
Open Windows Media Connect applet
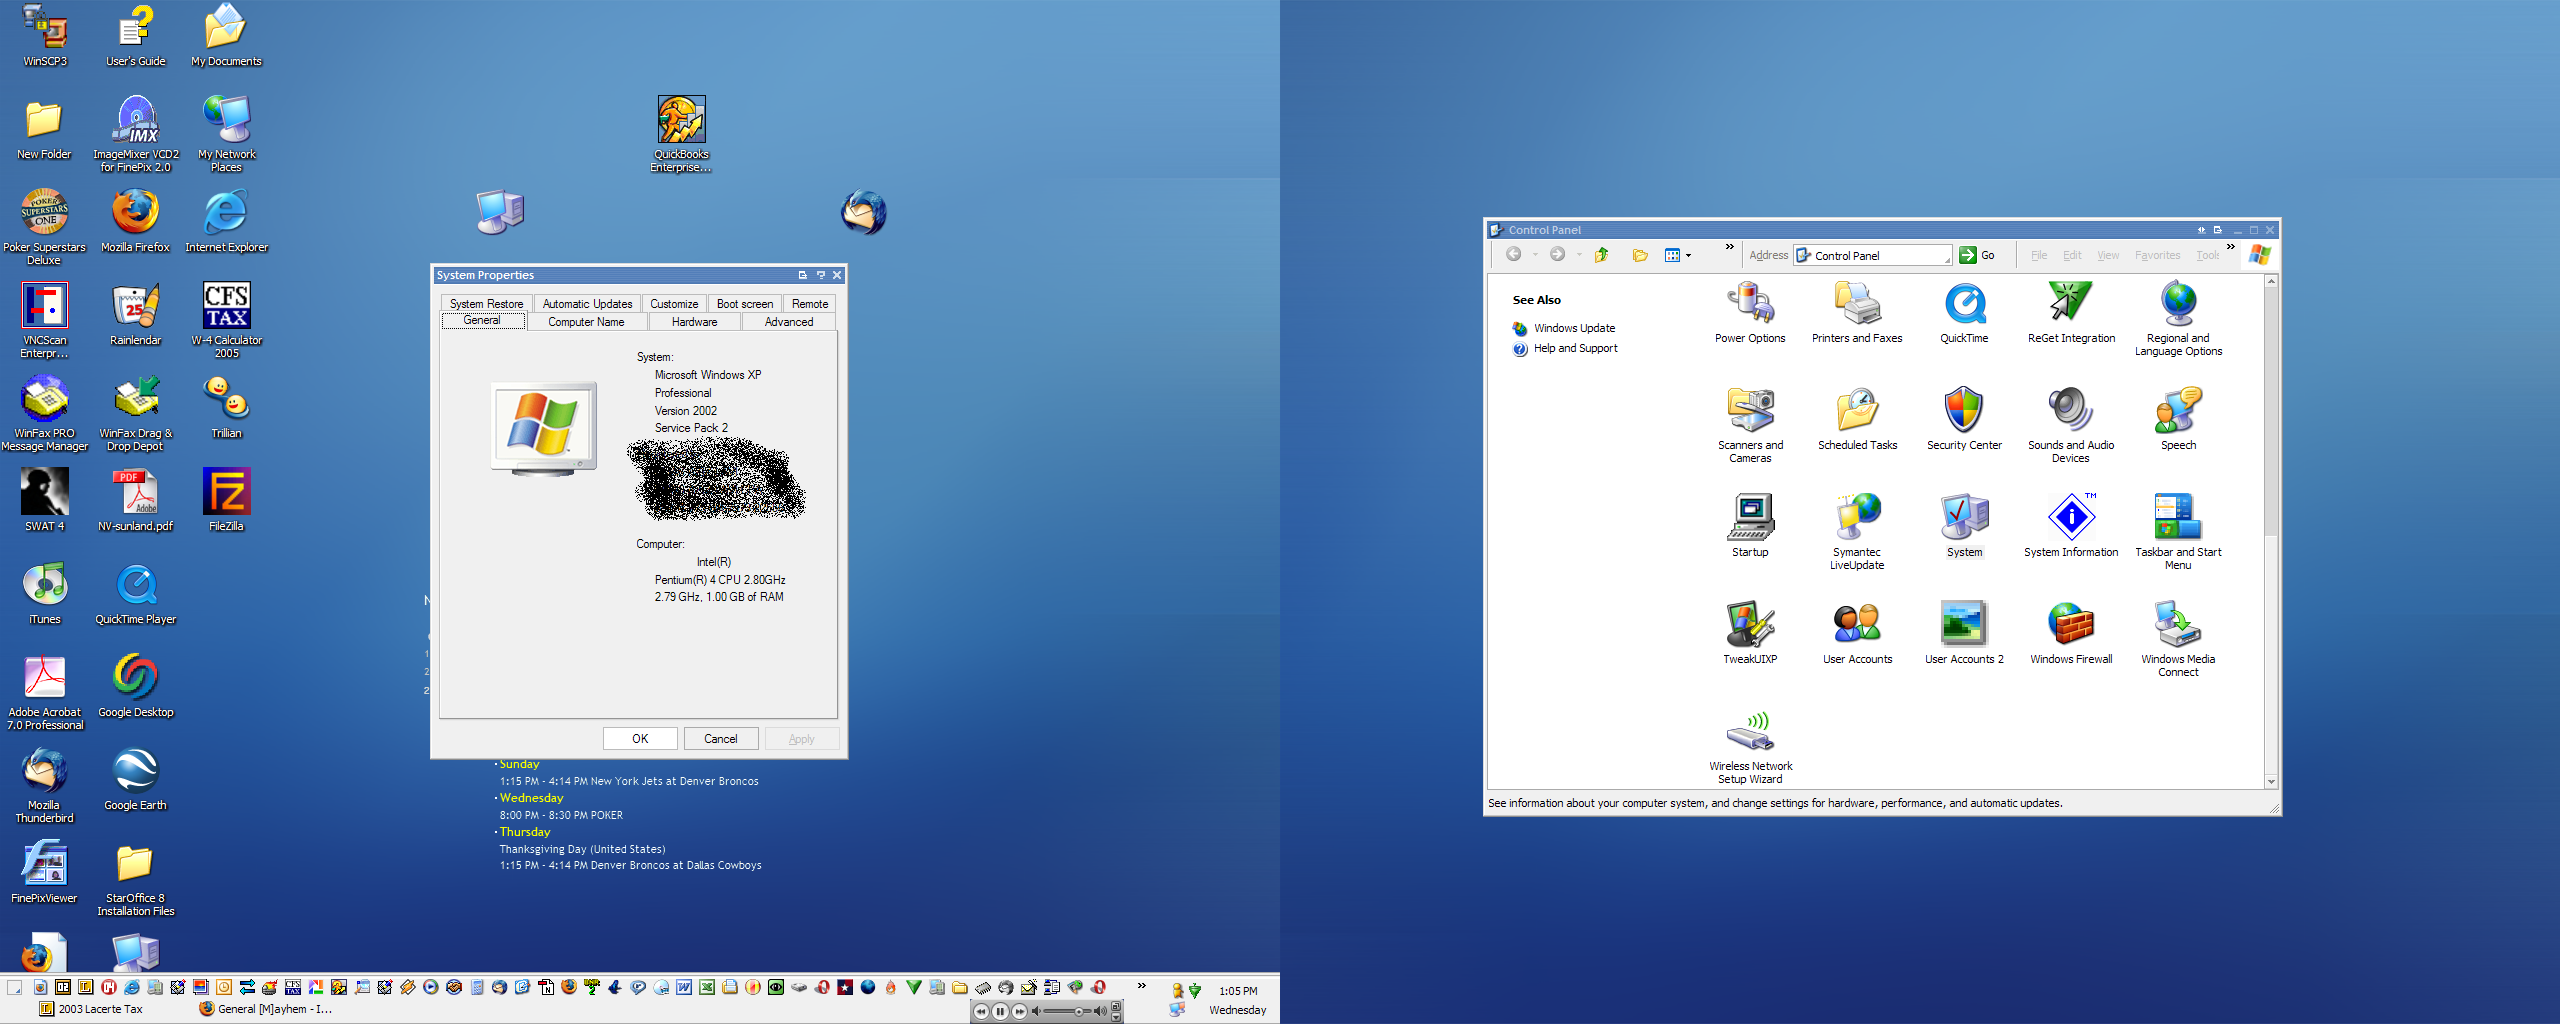(x=2178, y=640)
